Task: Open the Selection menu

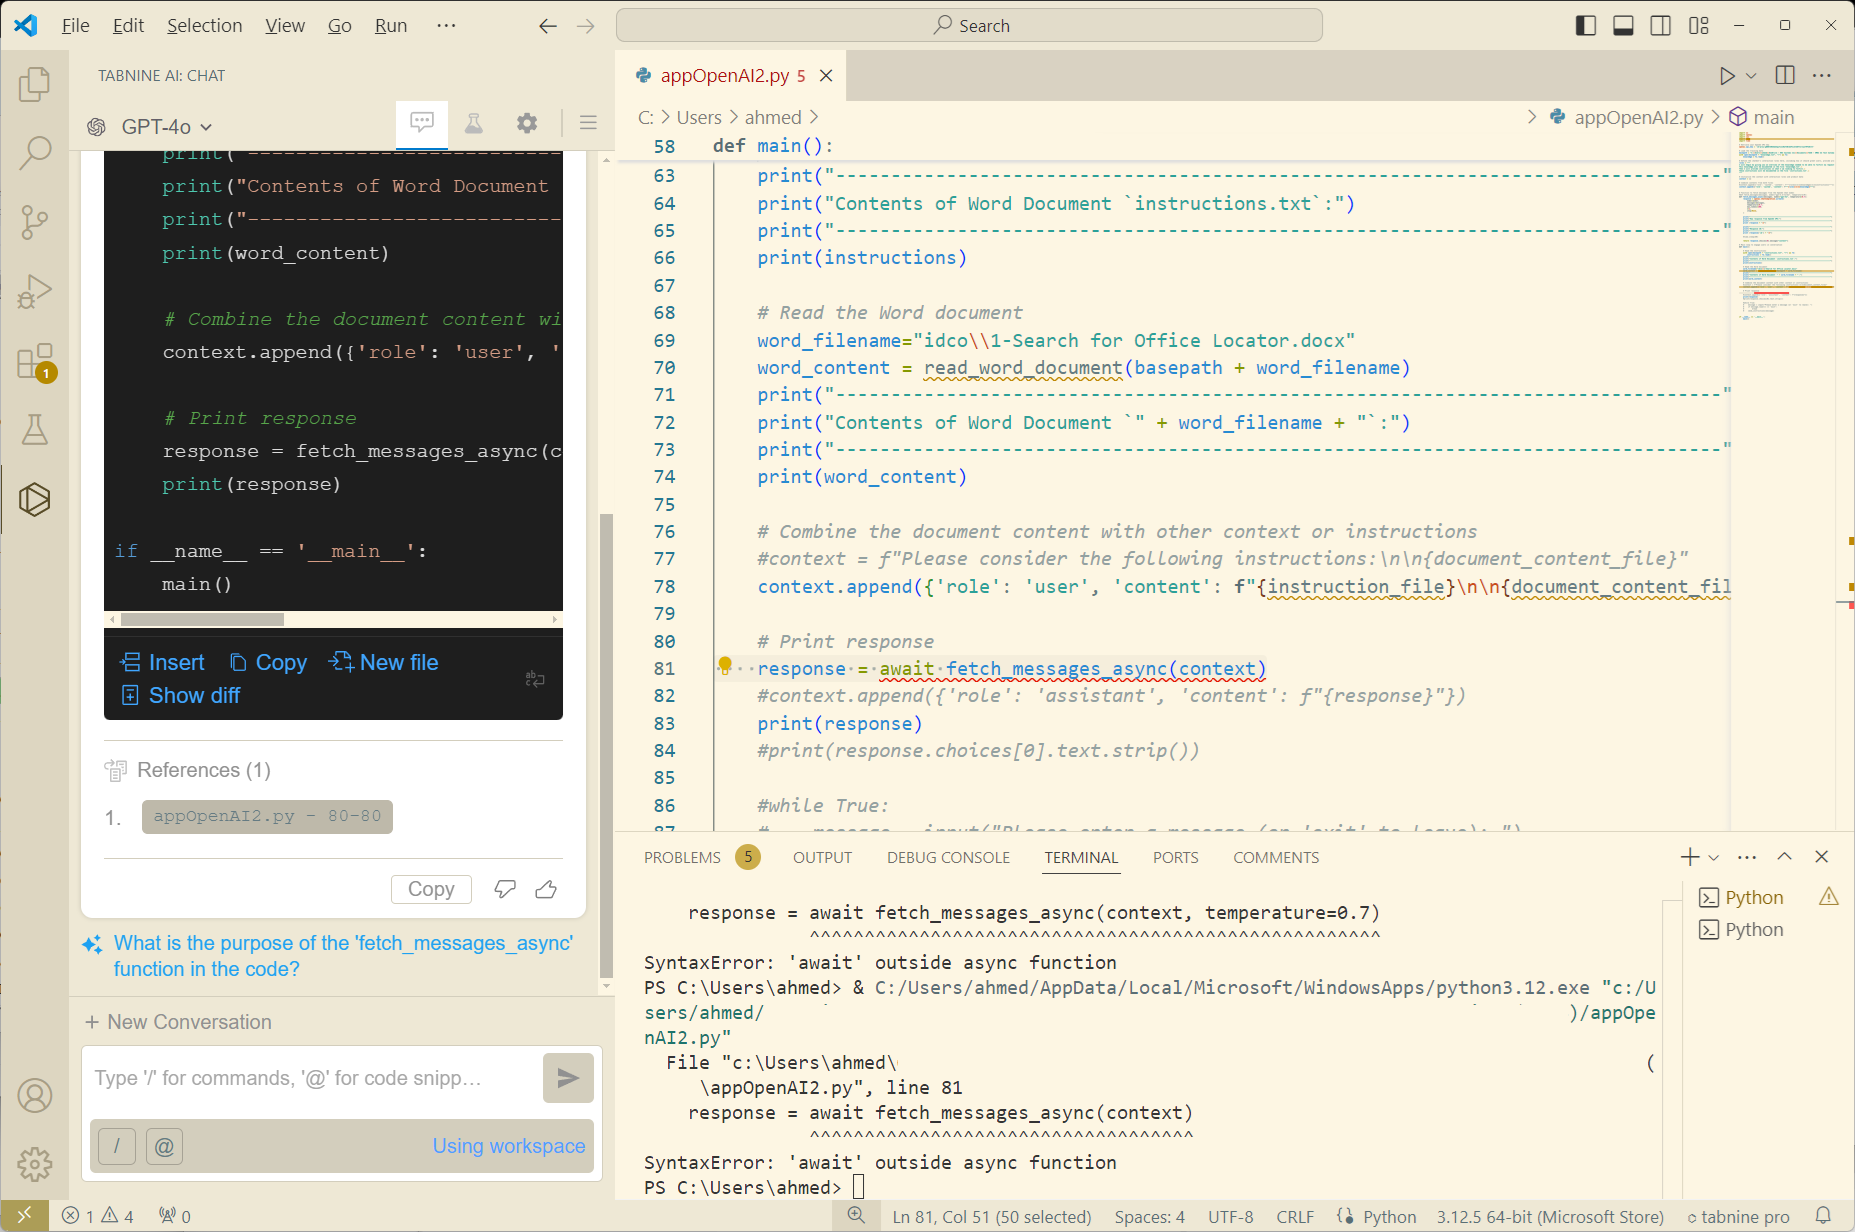Action: (204, 26)
